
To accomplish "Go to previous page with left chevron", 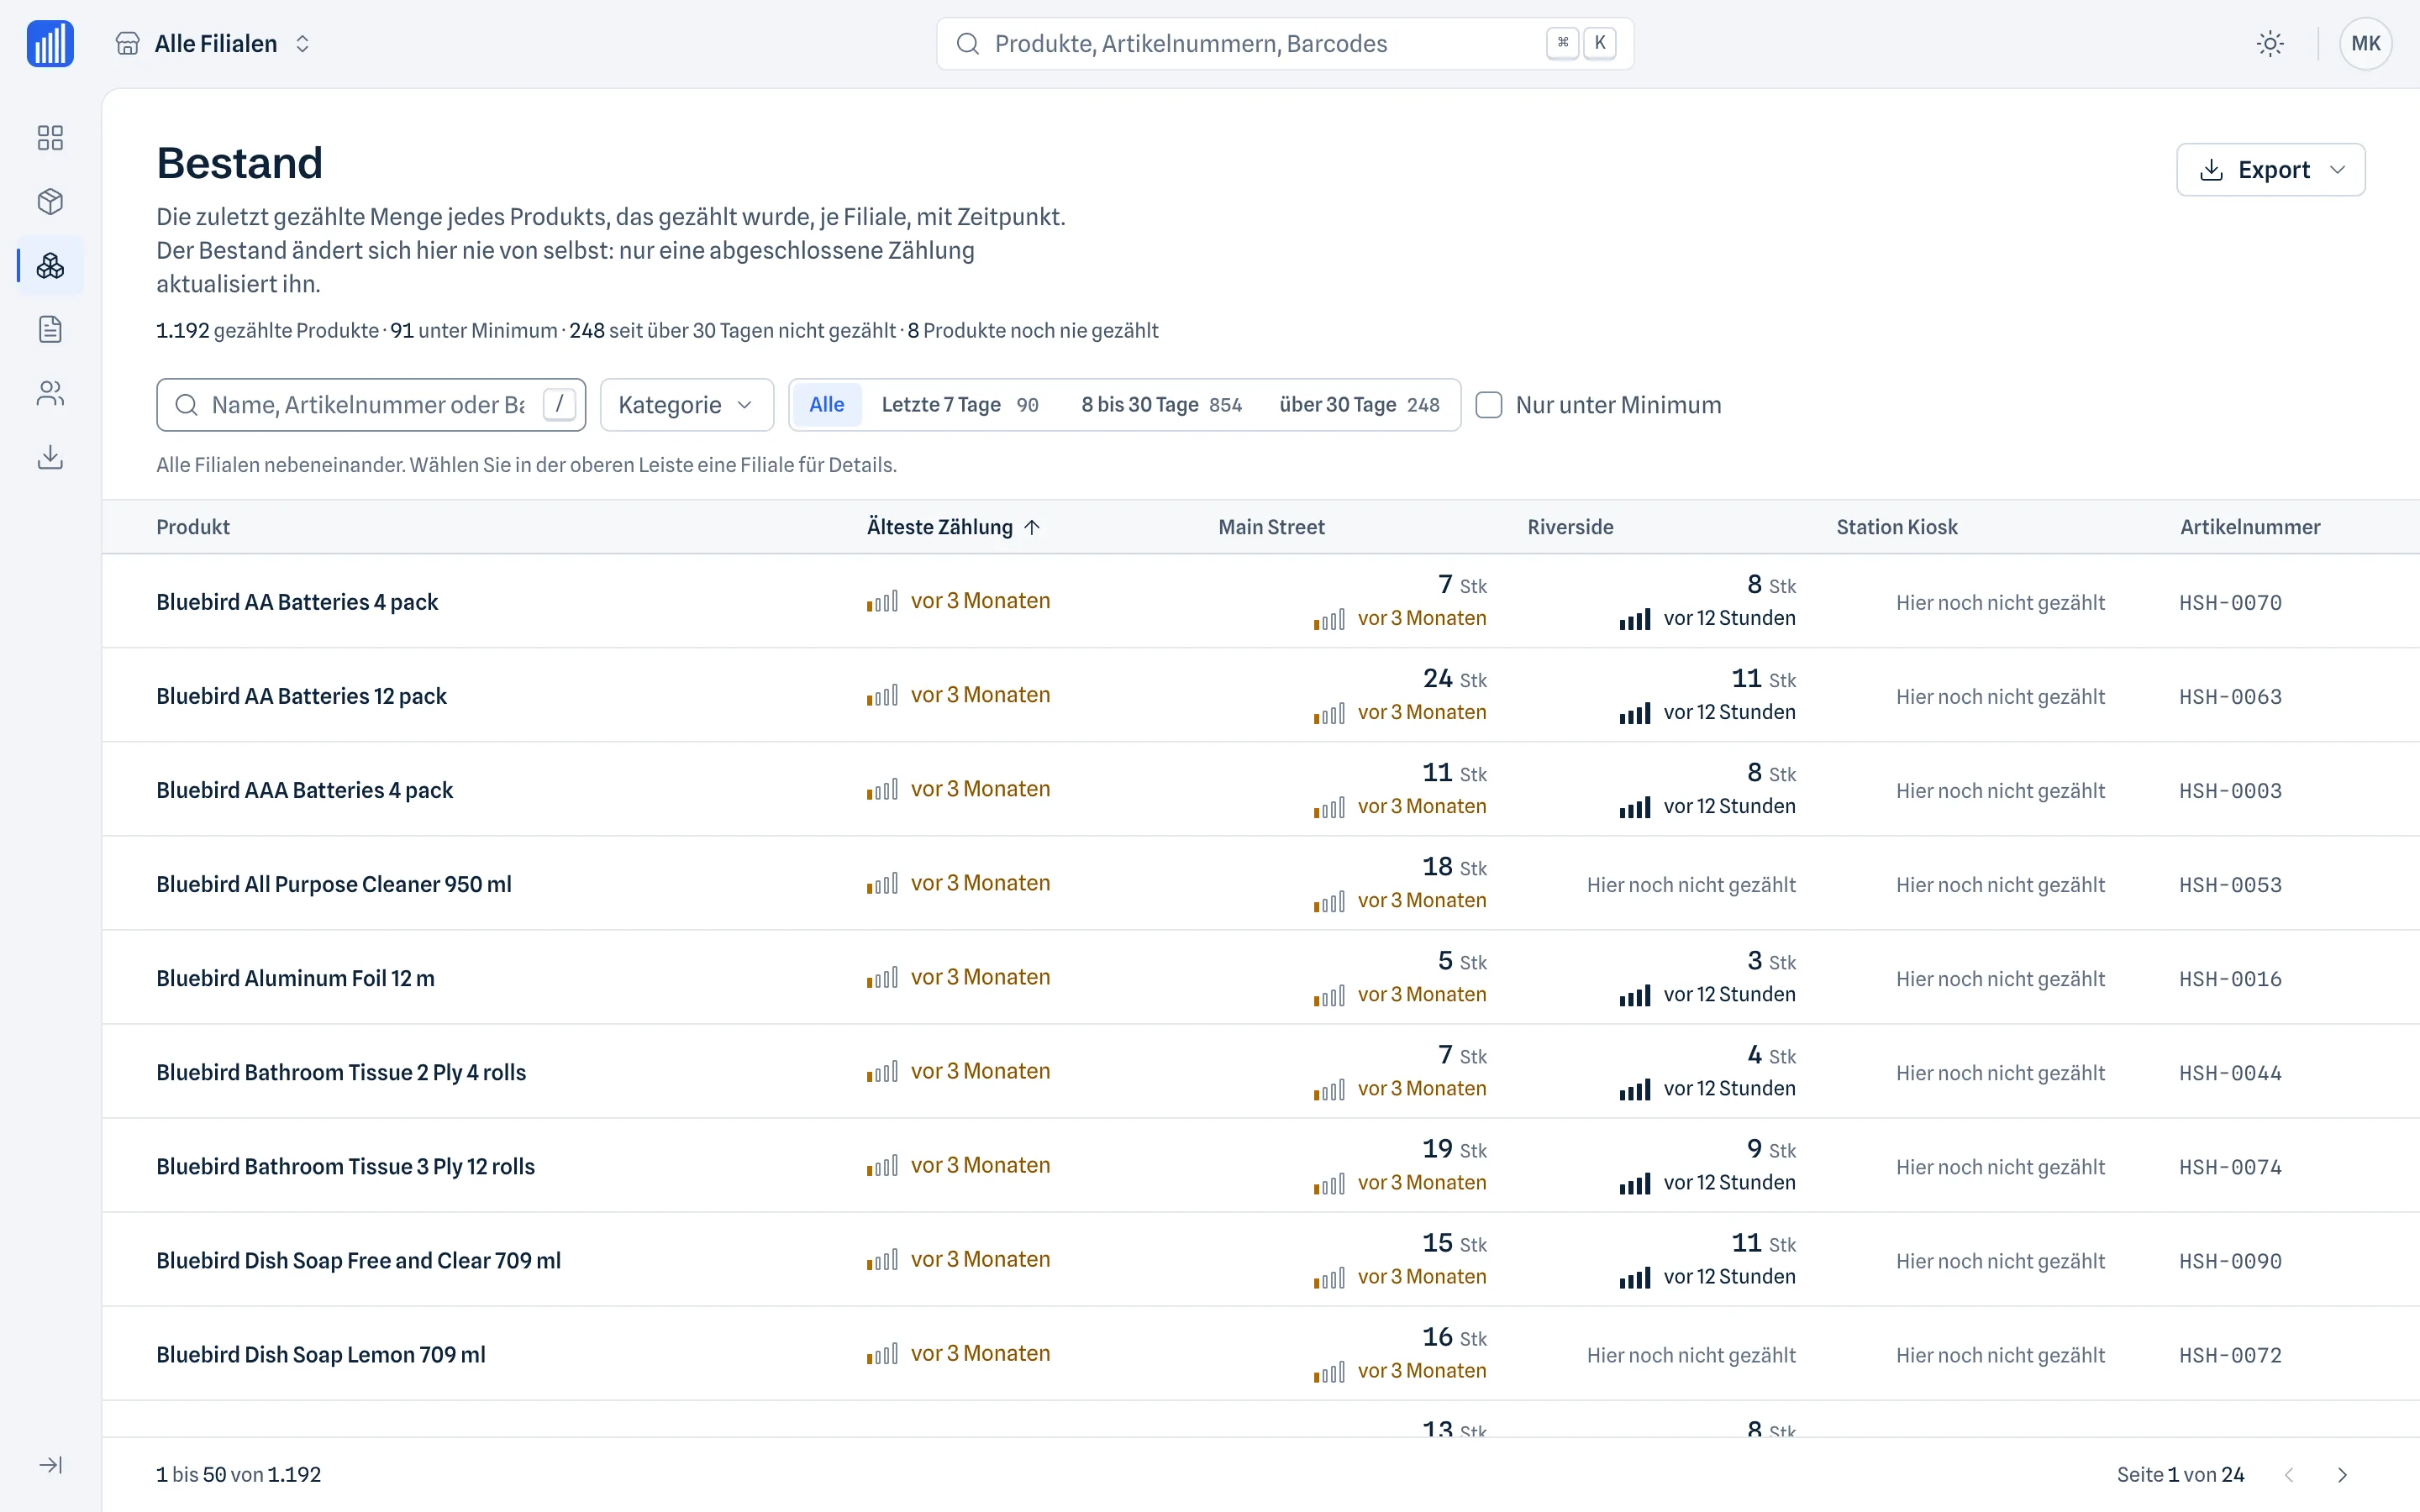I will click(2289, 1475).
